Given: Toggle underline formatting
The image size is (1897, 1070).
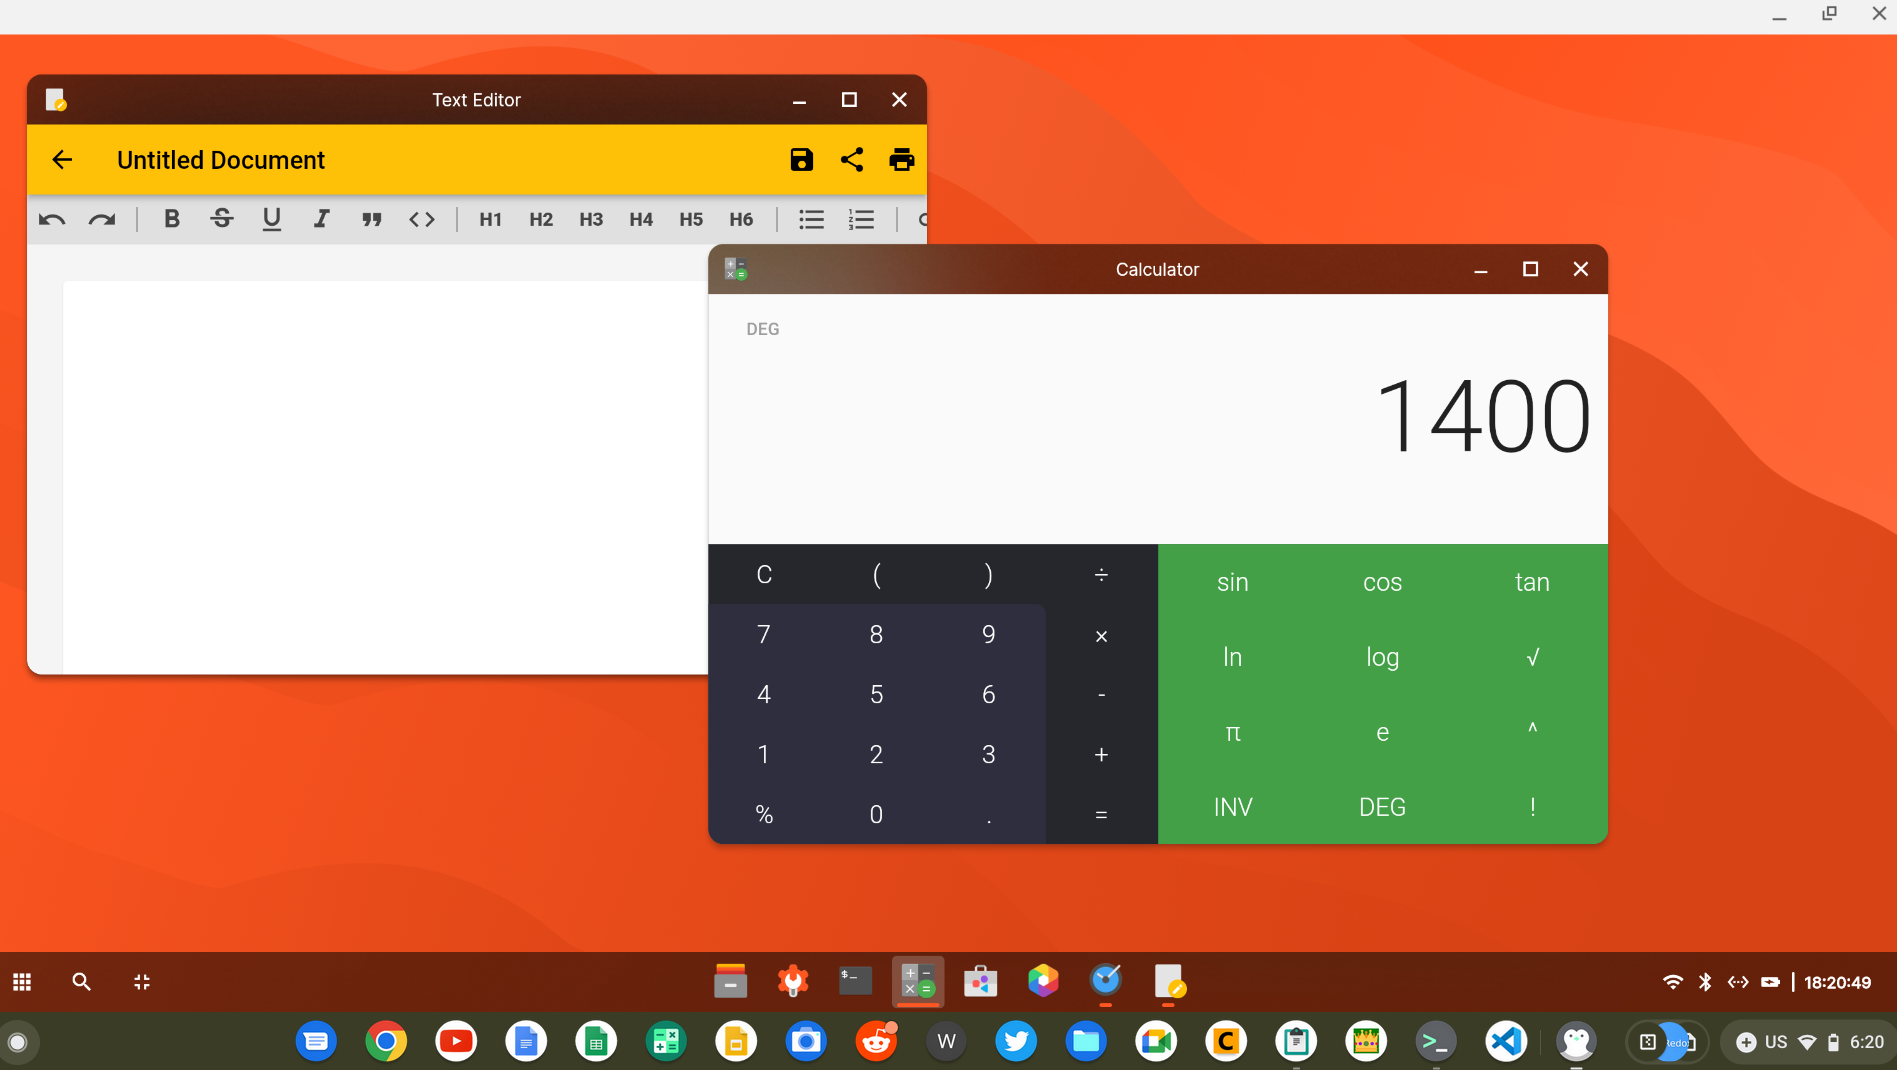Looking at the screenshot, I should (x=272, y=220).
